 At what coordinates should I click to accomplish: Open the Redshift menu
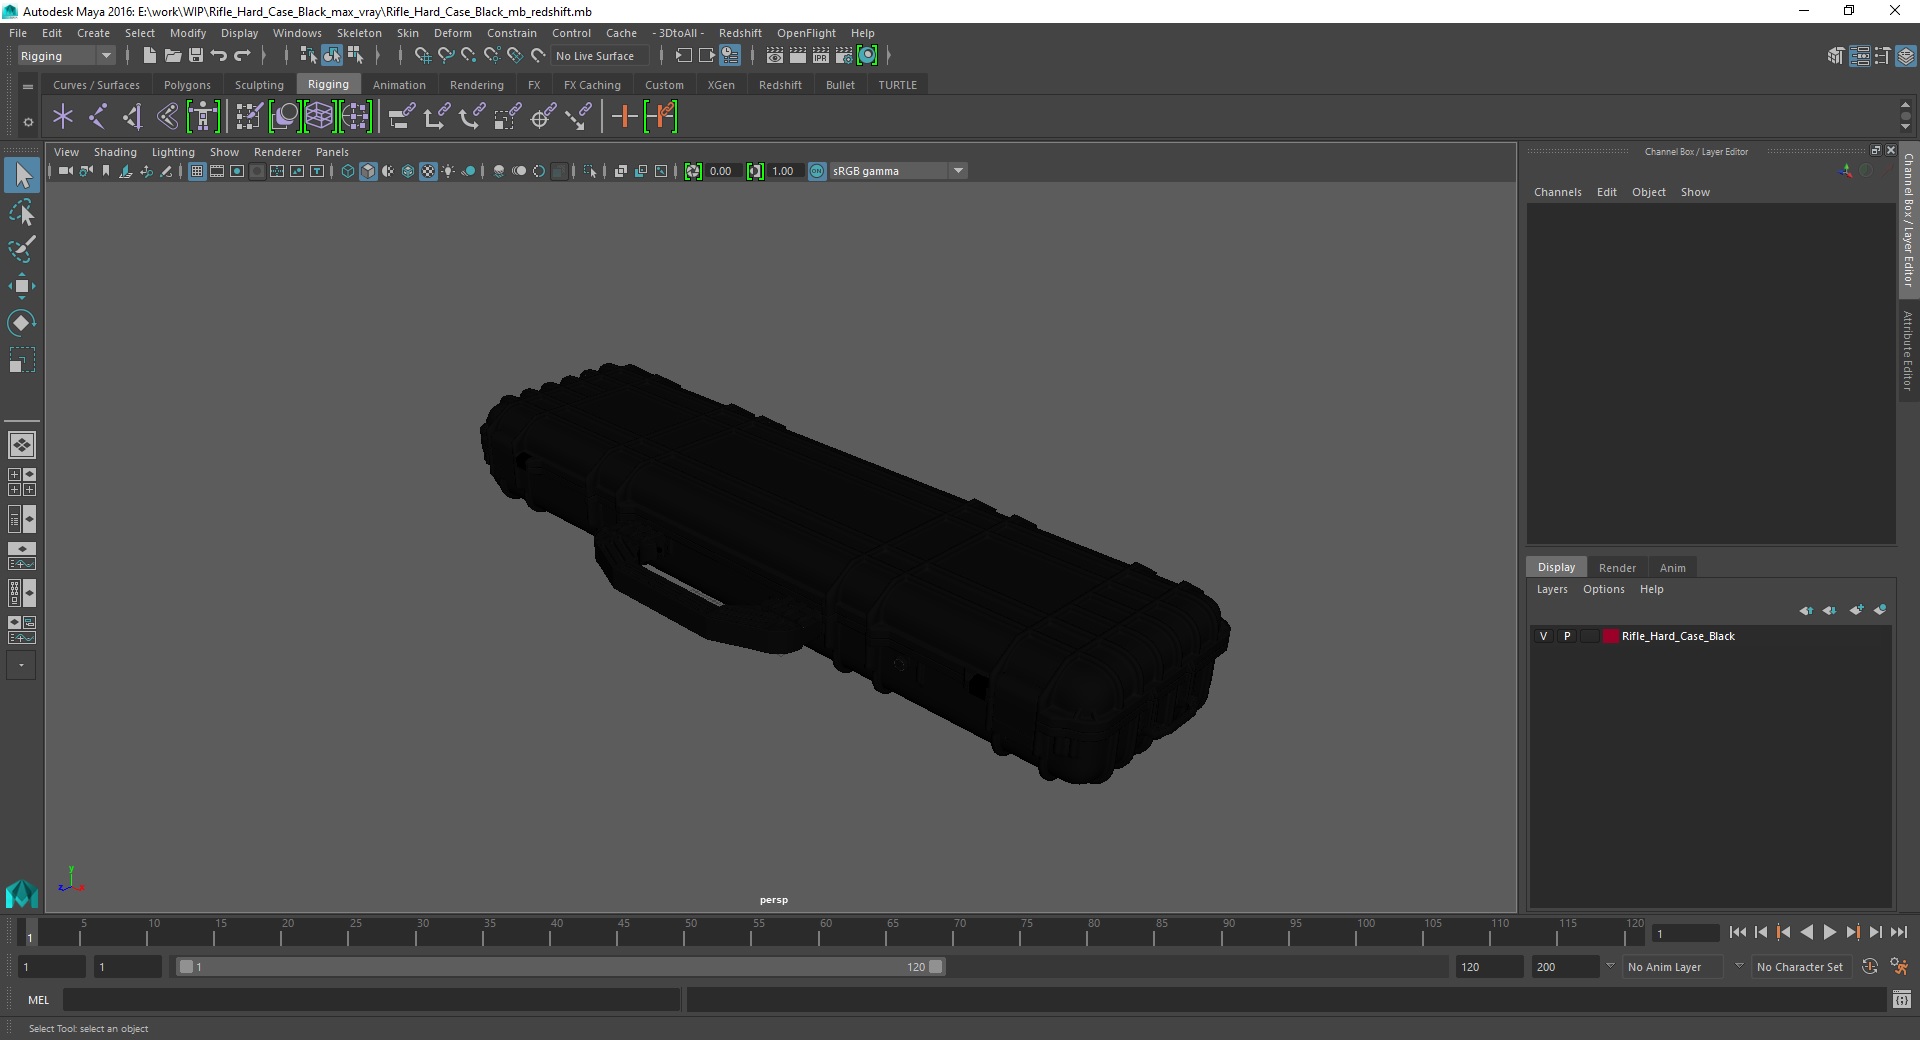740,33
